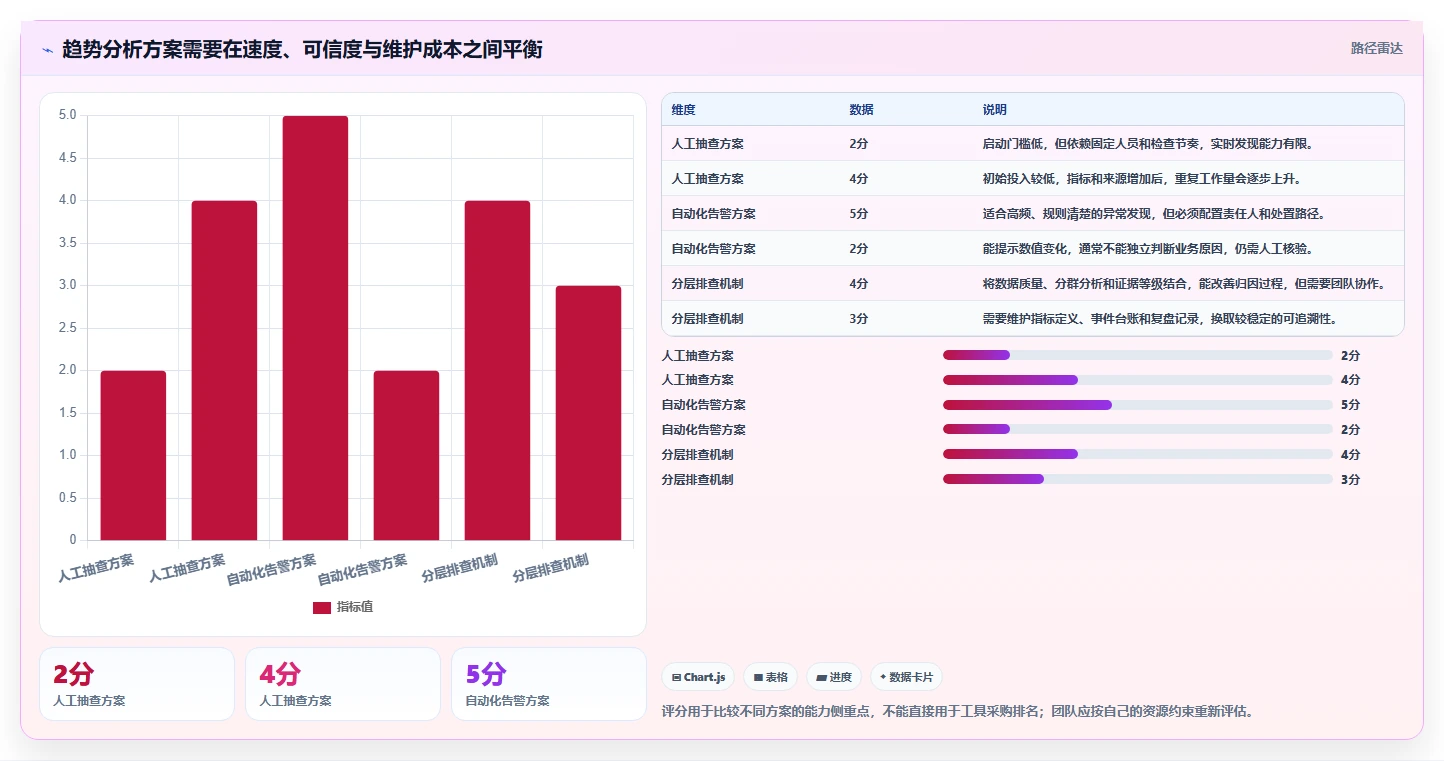Click the page title about 趋势分析方案
The image size is (1444, 761).
tap(302, 49)
